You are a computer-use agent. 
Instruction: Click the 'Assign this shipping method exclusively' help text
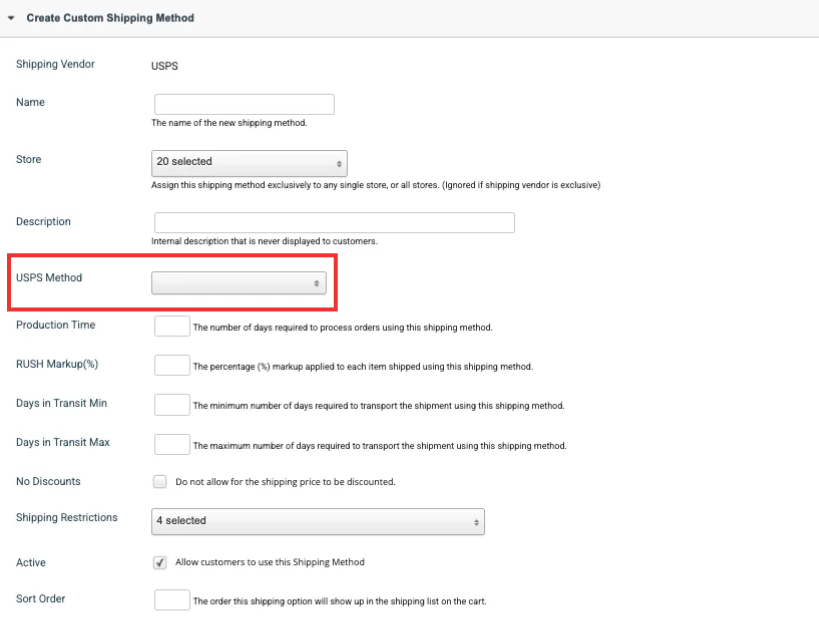pos(376,185)
